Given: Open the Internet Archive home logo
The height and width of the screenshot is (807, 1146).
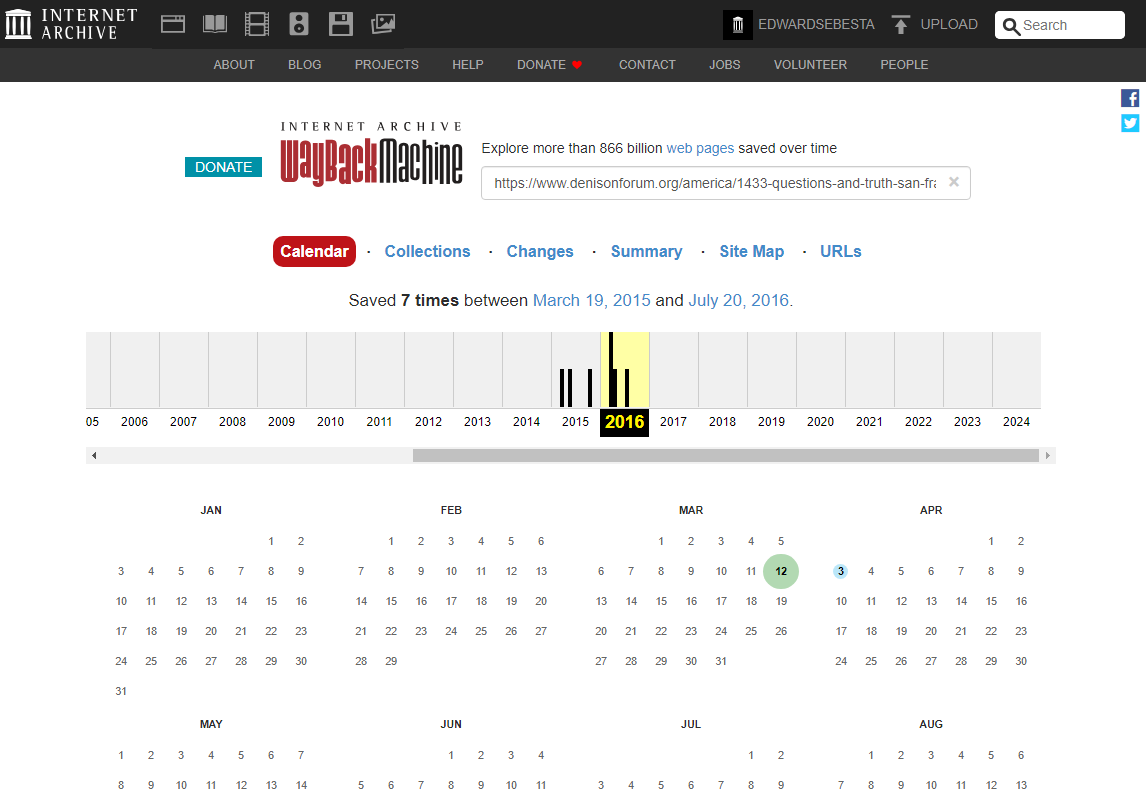Looking at the screenshot, I should tap(71, 24).
